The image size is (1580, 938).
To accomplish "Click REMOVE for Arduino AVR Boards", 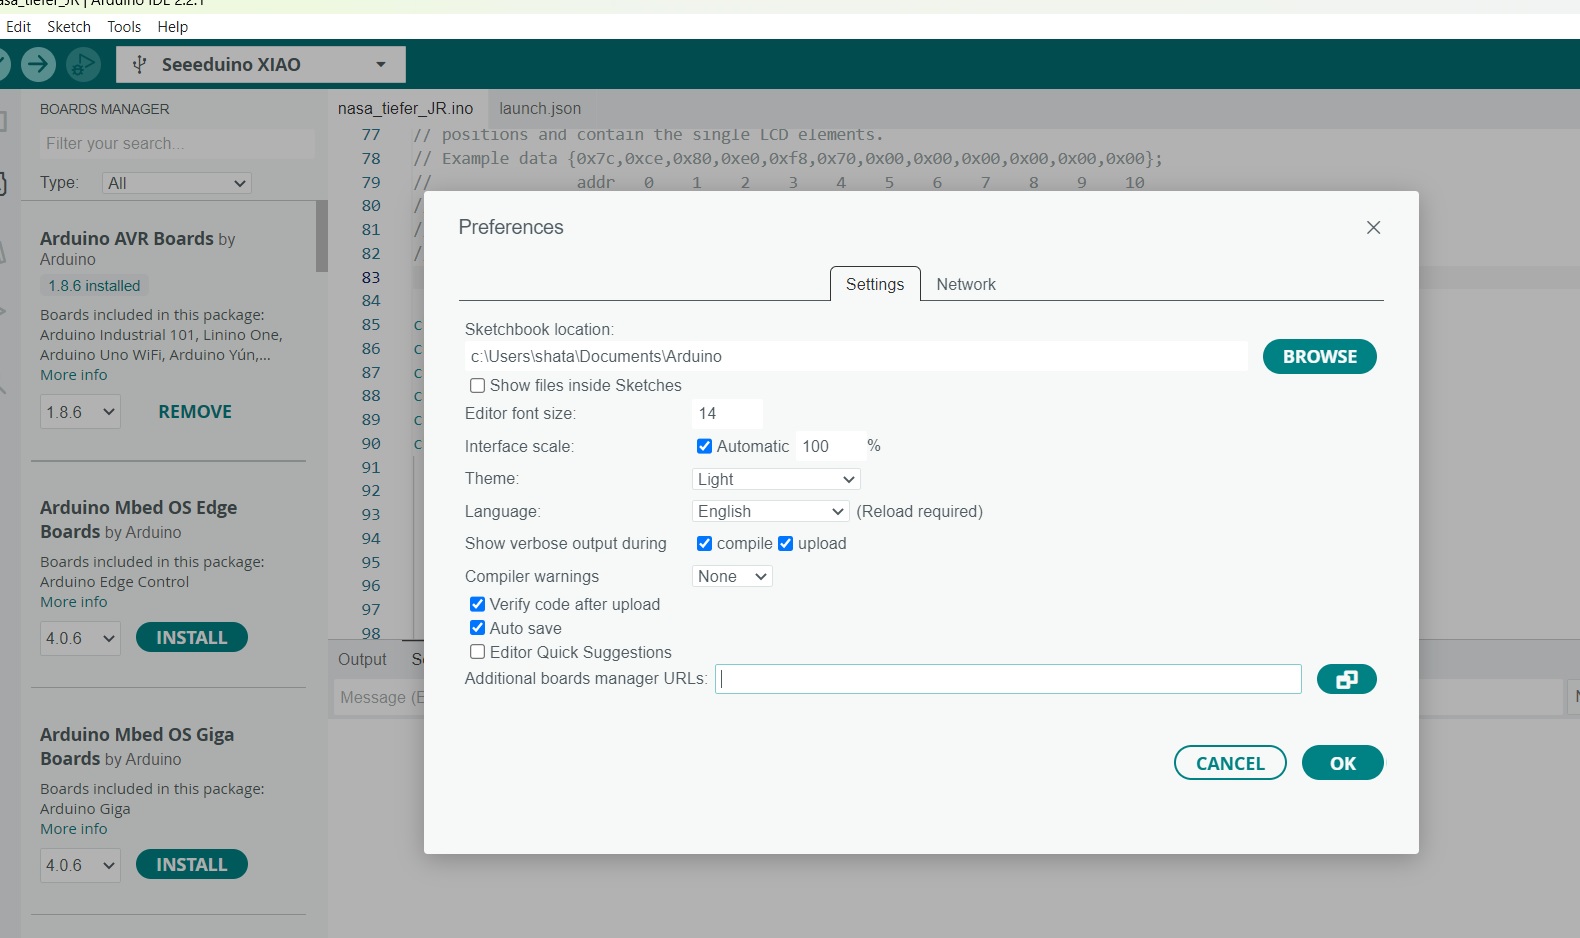I will point(195,412).
